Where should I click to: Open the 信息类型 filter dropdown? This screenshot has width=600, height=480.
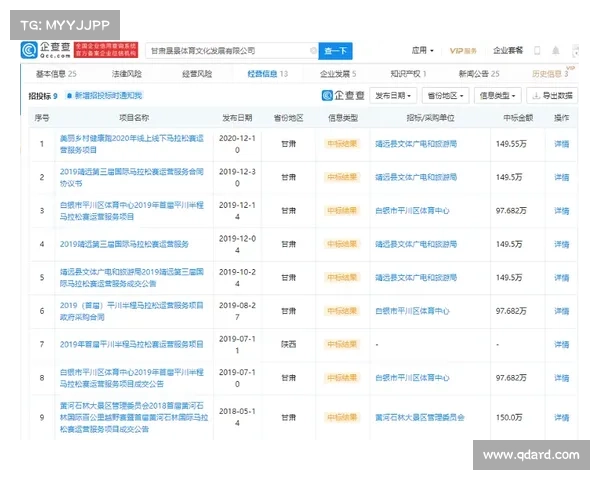pos(497,95)
